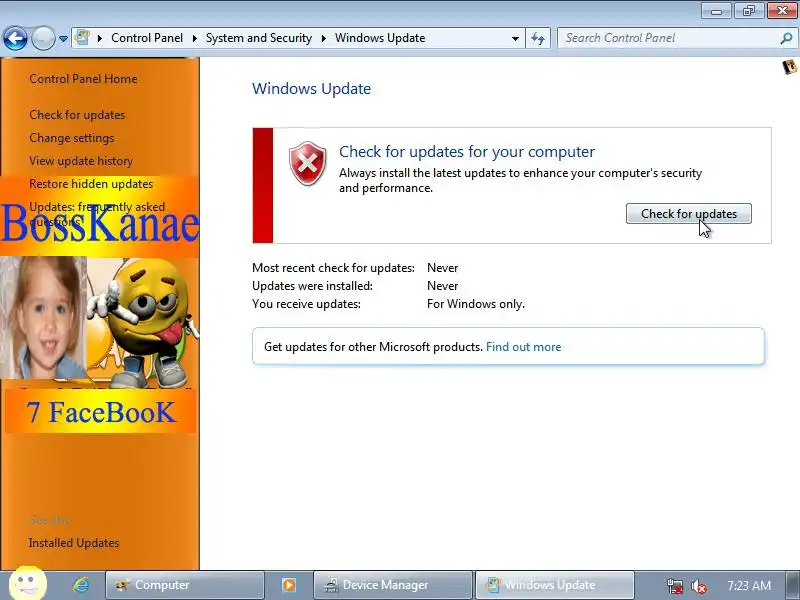Open Control Panel Home link
This screenshot has width=800, height=600.
point(83,79)
